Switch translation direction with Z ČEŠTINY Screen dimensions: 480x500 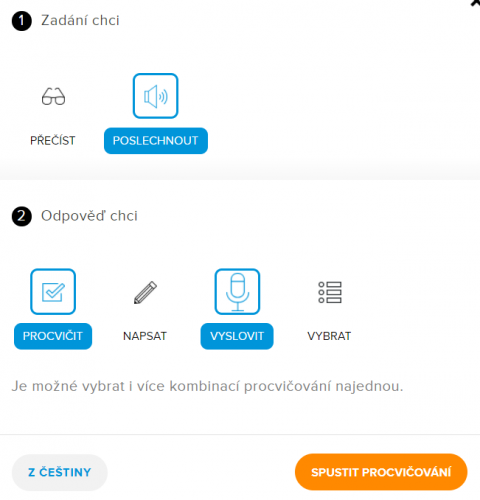click(x=60, y=472)
